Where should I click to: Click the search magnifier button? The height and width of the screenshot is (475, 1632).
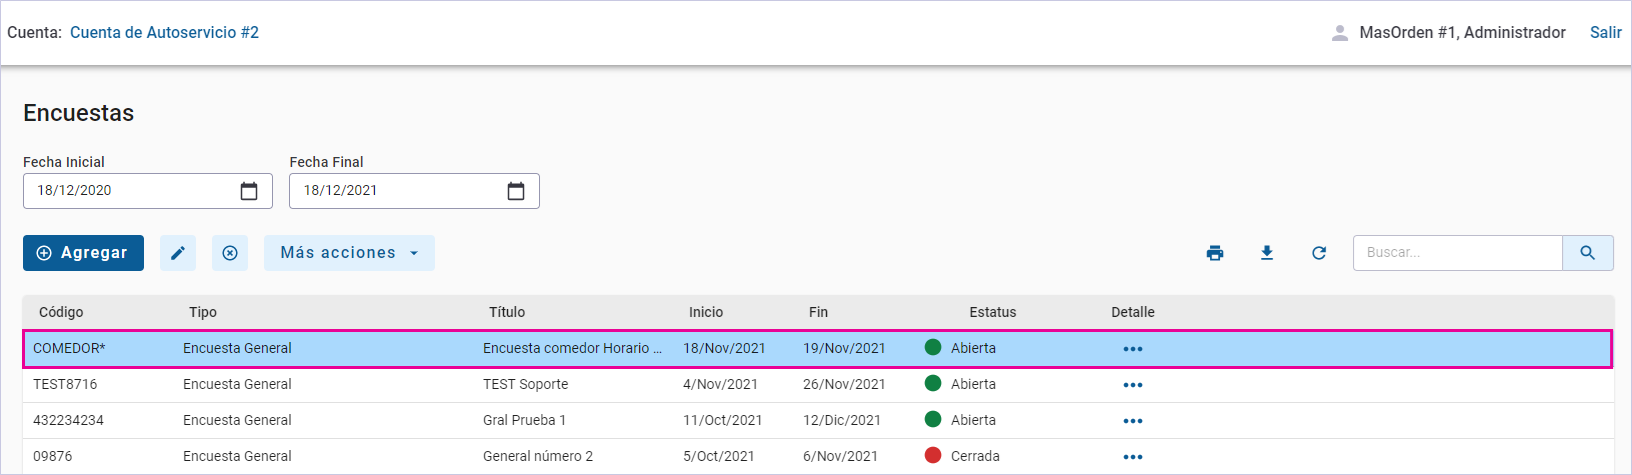(1587, 253)
